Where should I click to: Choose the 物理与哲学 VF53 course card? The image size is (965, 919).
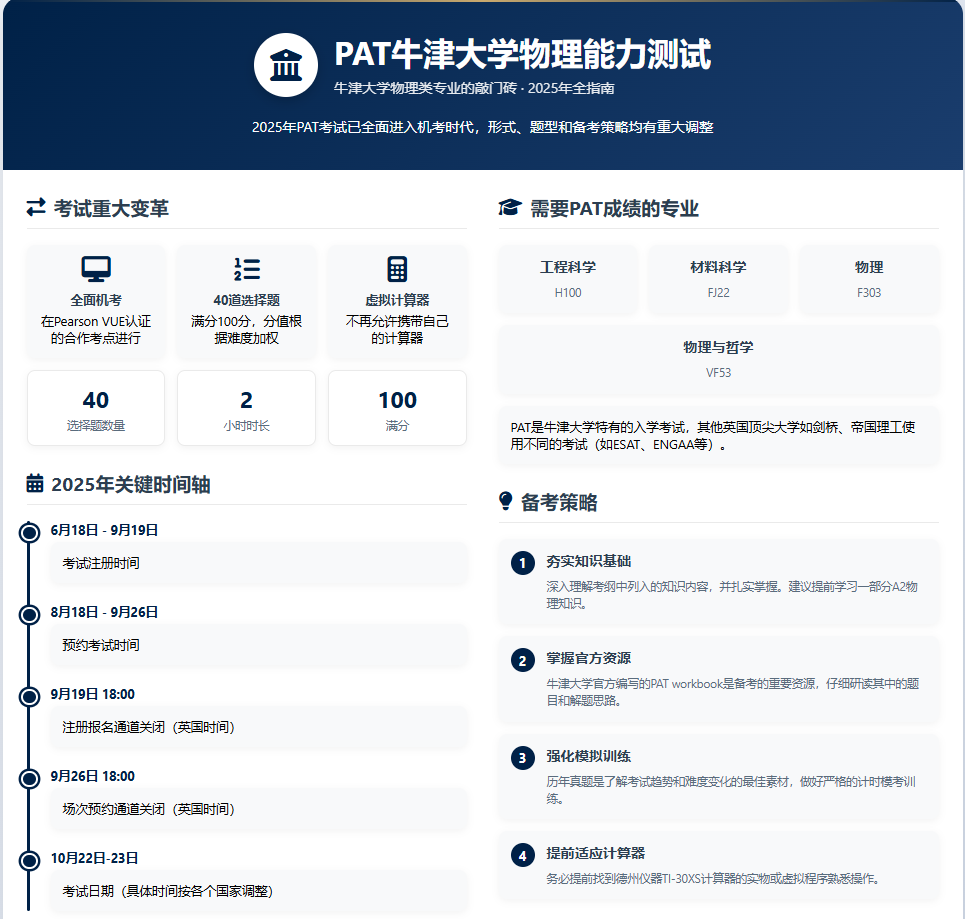point(718,360)
